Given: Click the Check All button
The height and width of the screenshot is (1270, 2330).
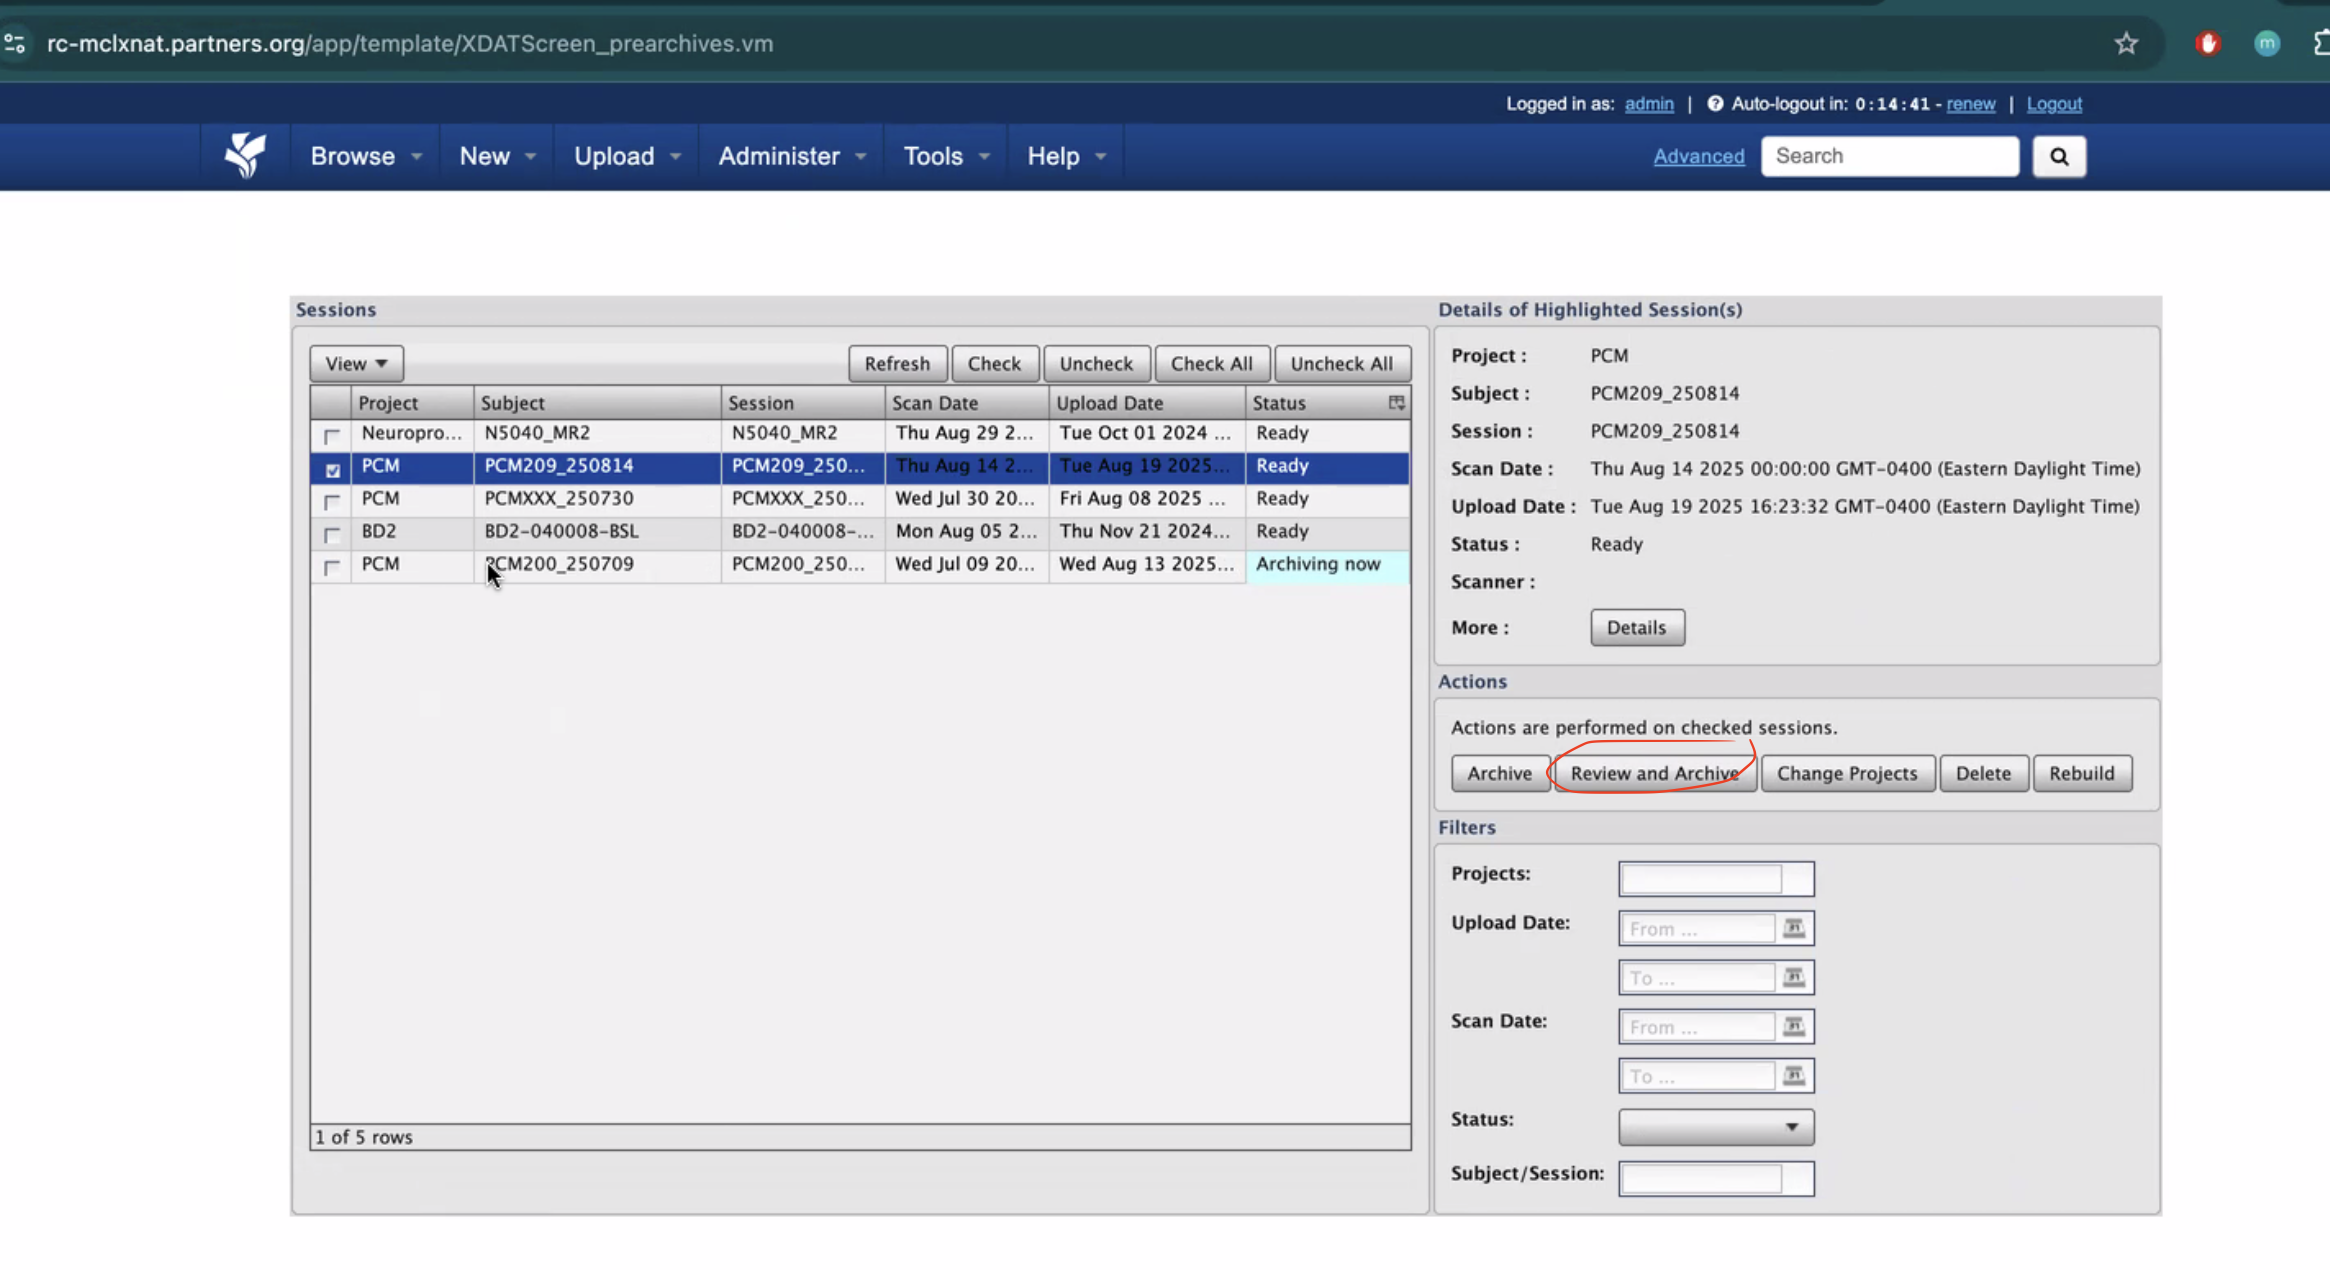Looking at the screenshot, I should [1211, 363].
